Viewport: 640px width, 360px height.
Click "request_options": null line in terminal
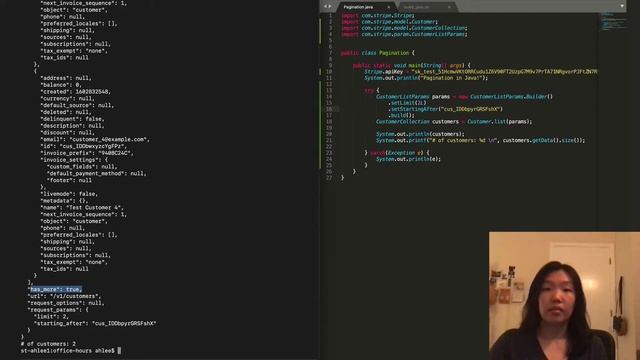coord(66,303)
